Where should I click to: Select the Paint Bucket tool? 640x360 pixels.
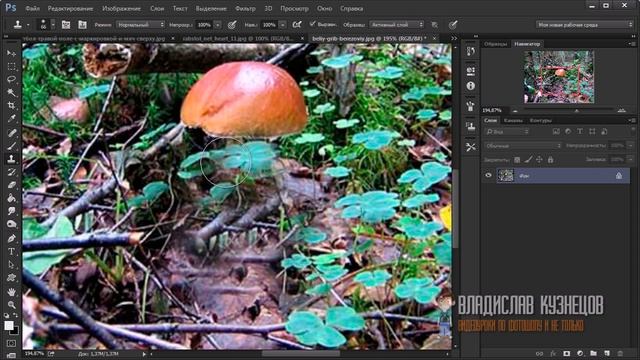click(11, 198)
